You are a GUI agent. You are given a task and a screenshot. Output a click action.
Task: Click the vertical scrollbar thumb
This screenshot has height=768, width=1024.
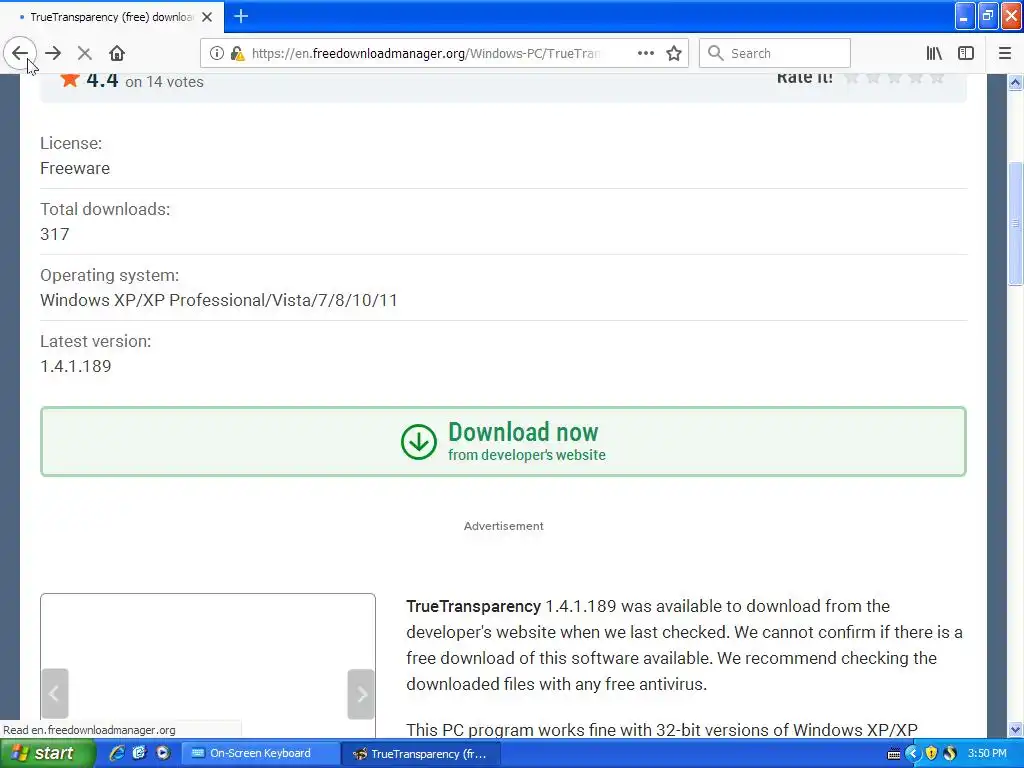click(x=1015, y=223)
